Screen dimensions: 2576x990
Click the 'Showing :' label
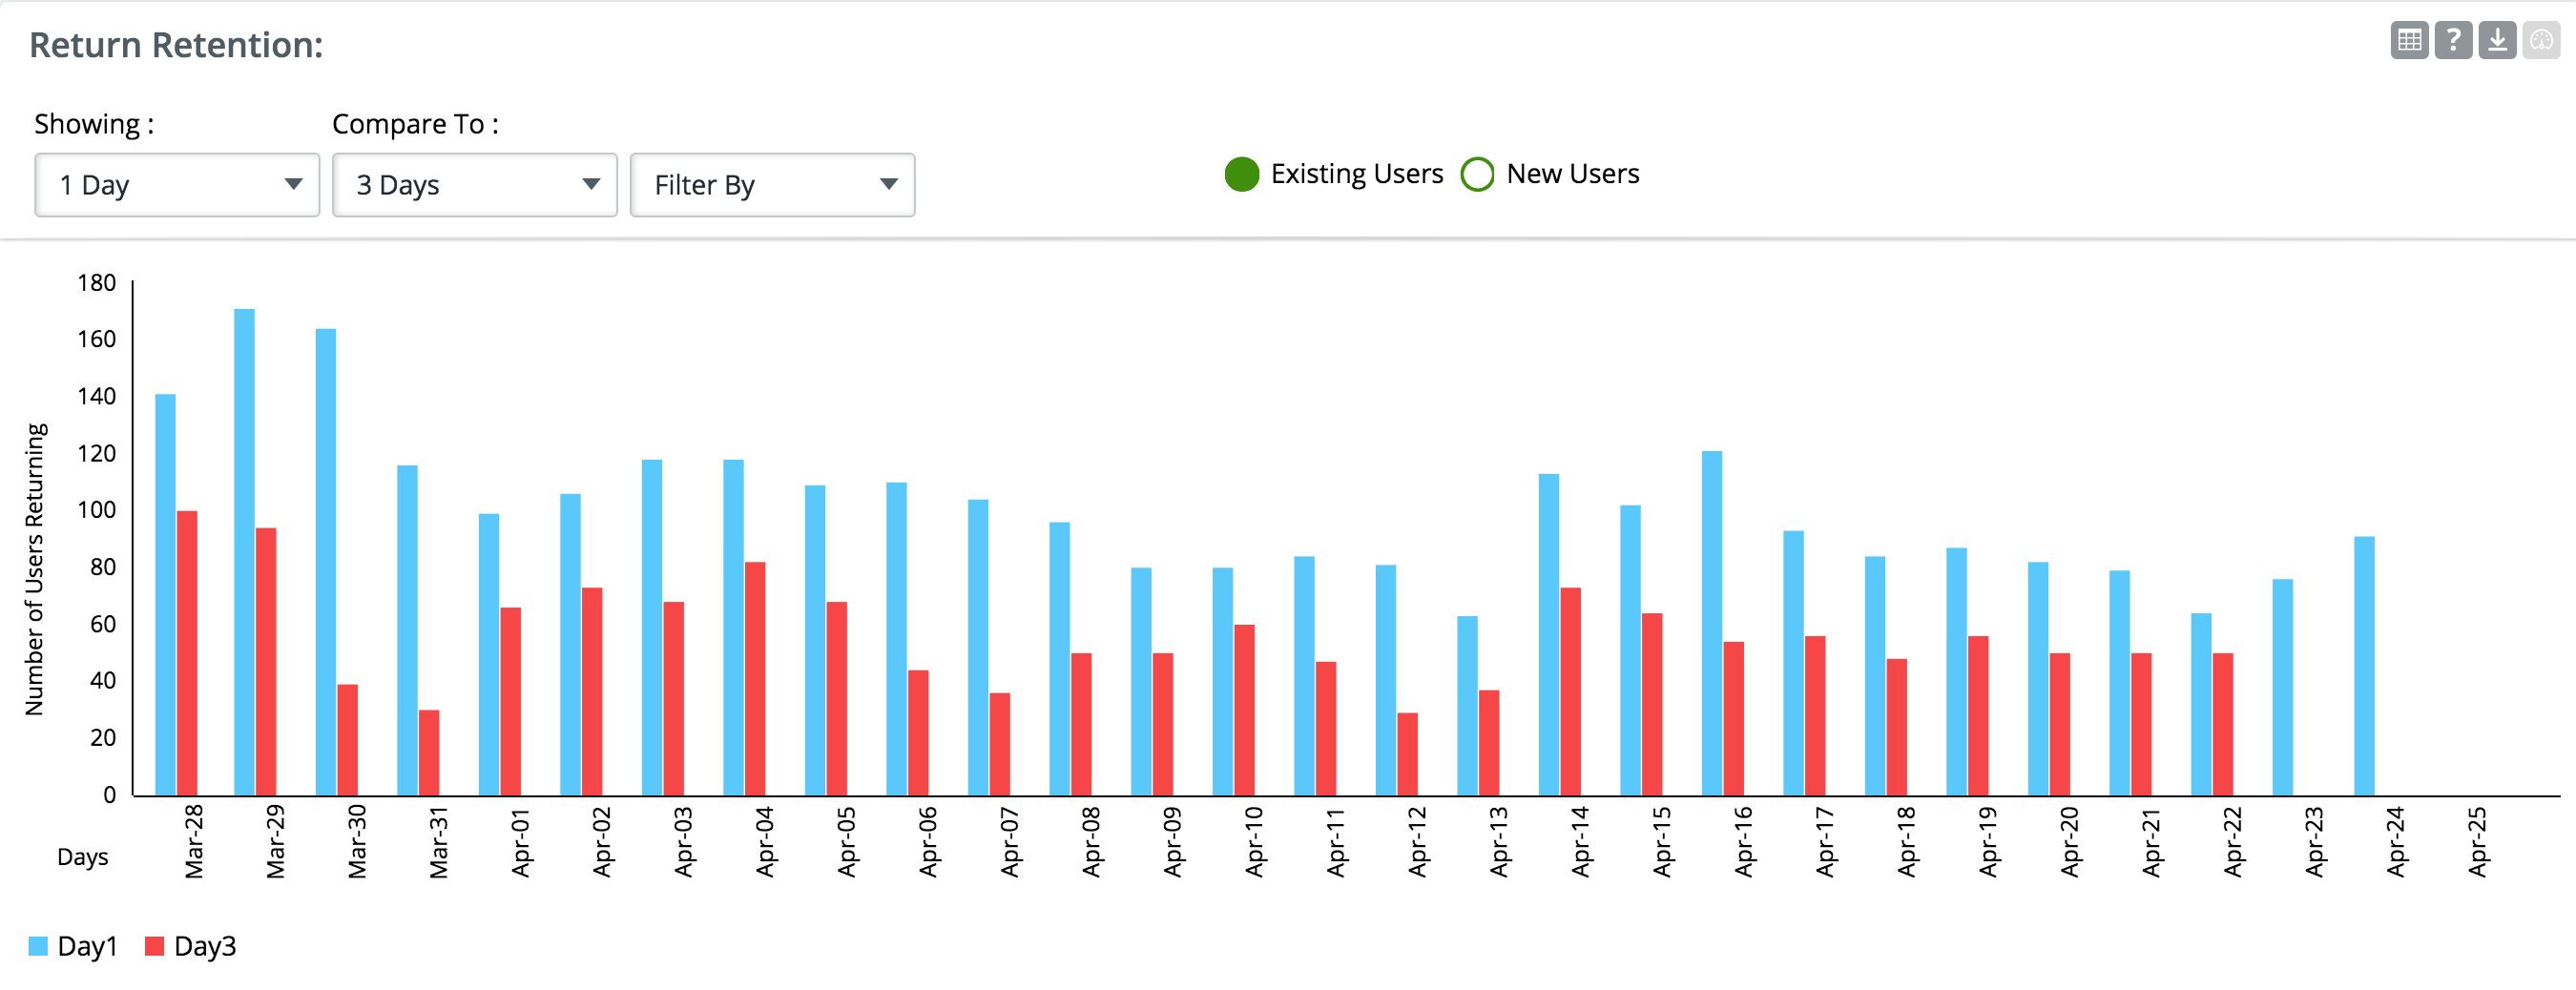pos(94,124)
